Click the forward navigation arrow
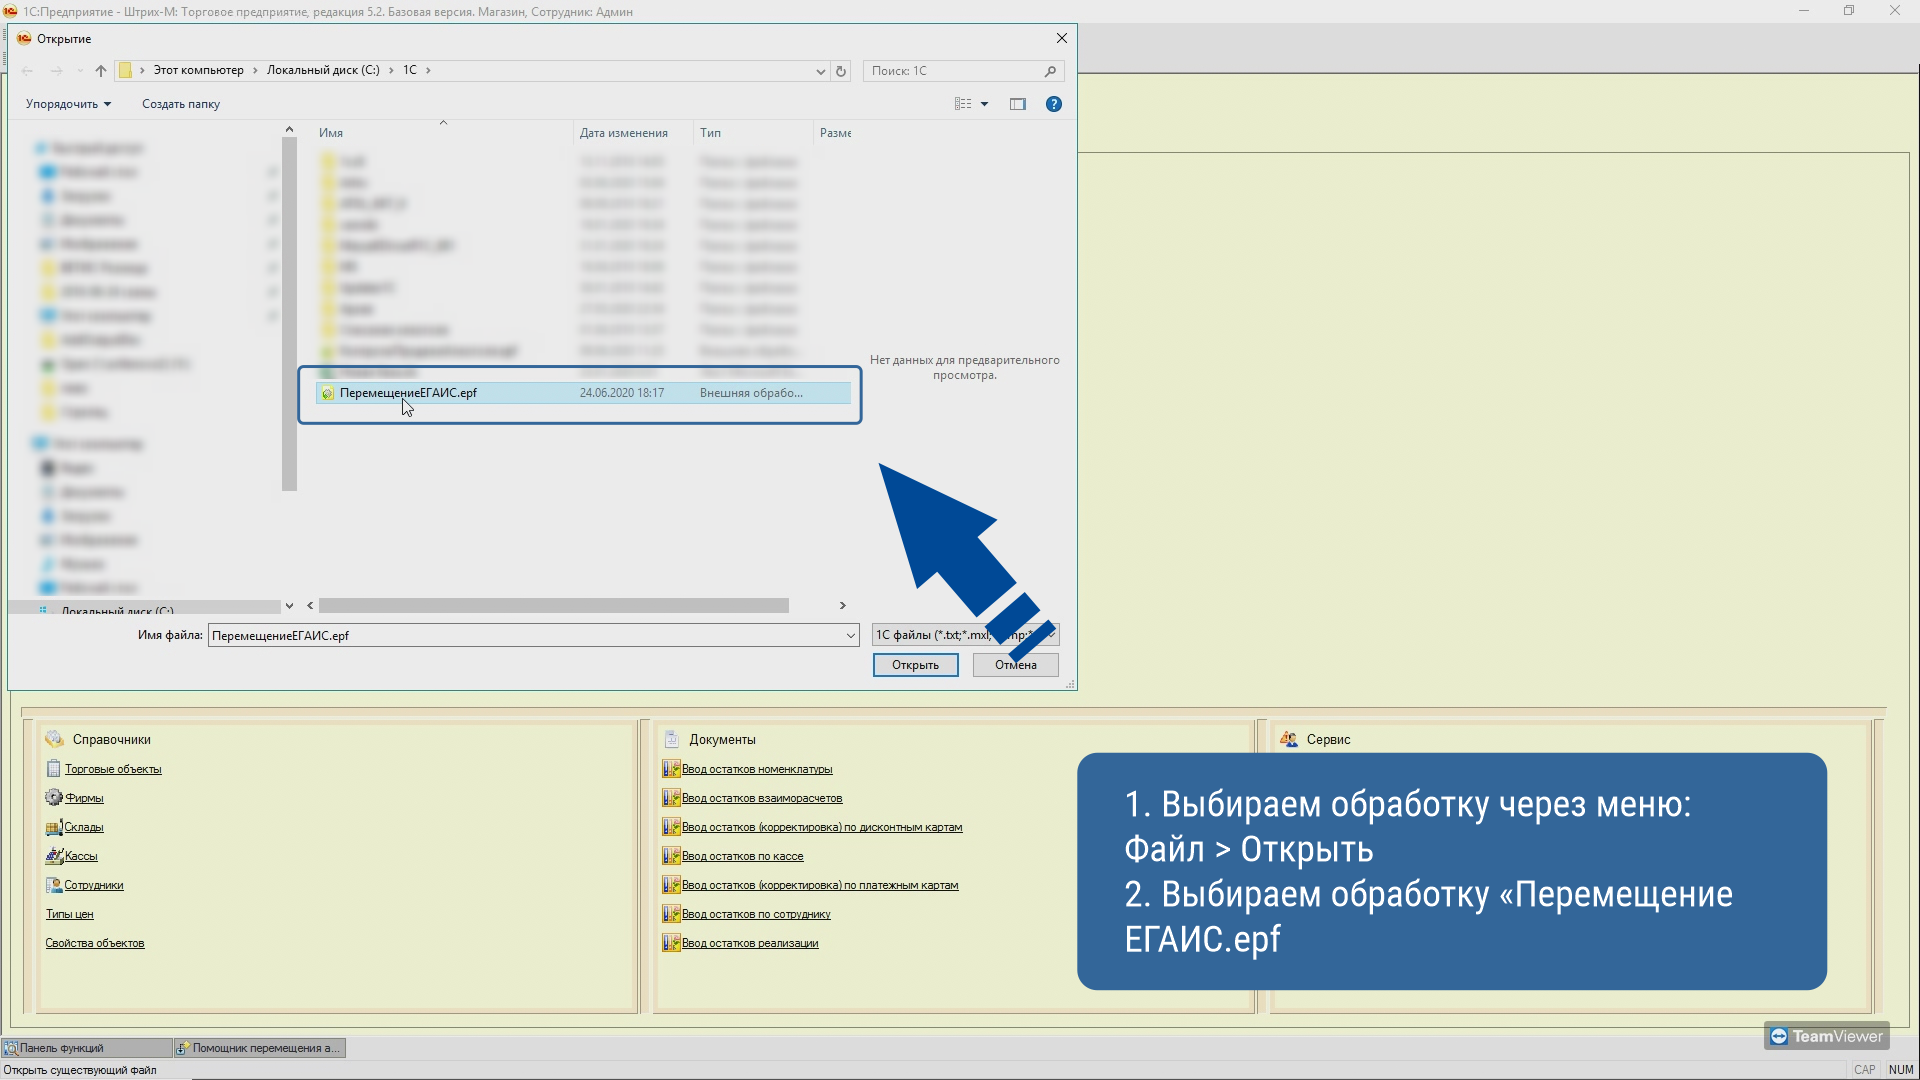The height and width of the screenshot is (1080, 1920). coord(57,70)
